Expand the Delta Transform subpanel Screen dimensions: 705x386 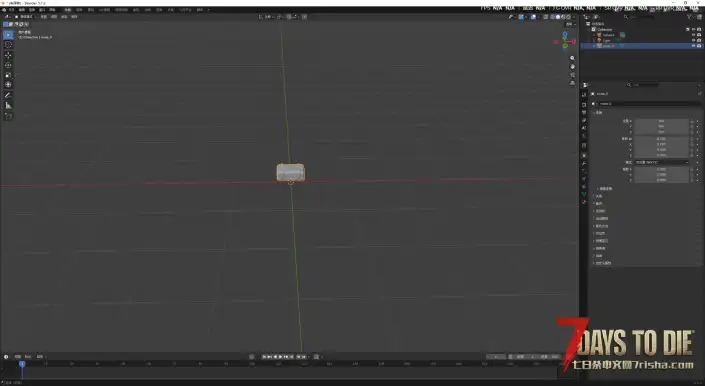(605, 189)
